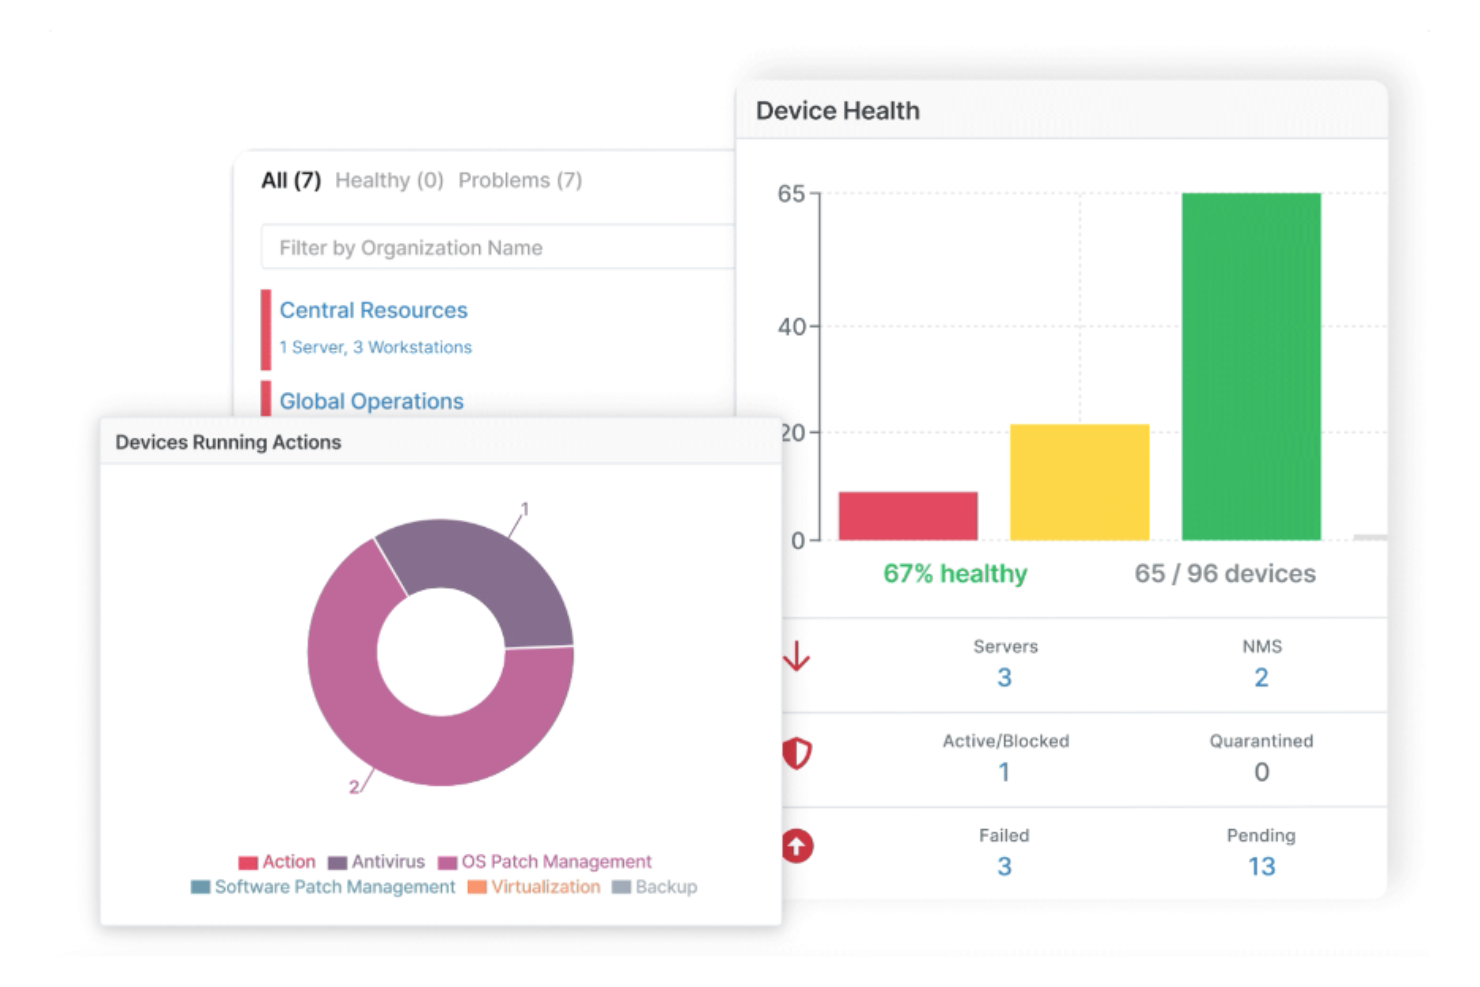Click the red down arrow icon

[796, 657]
